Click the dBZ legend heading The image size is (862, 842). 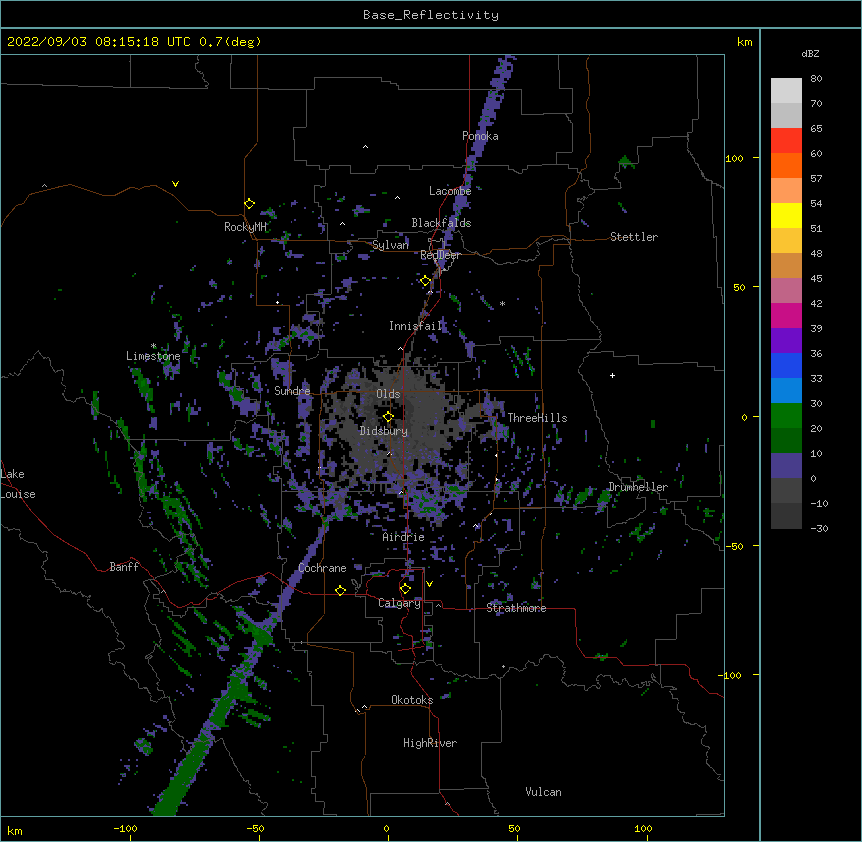pyautogui.click(x=810, y=54)
